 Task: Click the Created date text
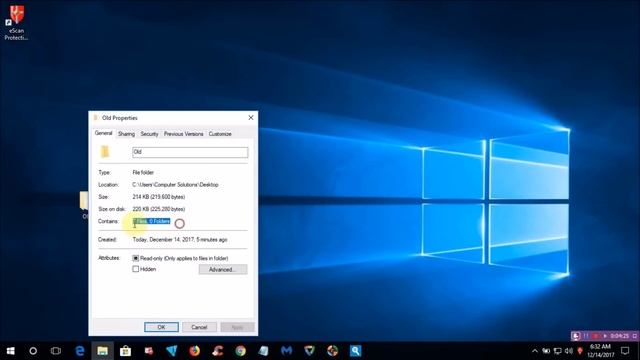click(x=180, y=240)
